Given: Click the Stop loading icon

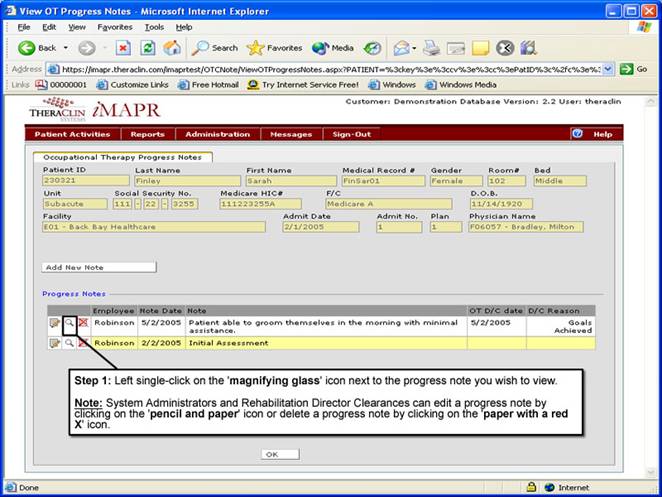Looking at the screenshot, I should [123, 47].
